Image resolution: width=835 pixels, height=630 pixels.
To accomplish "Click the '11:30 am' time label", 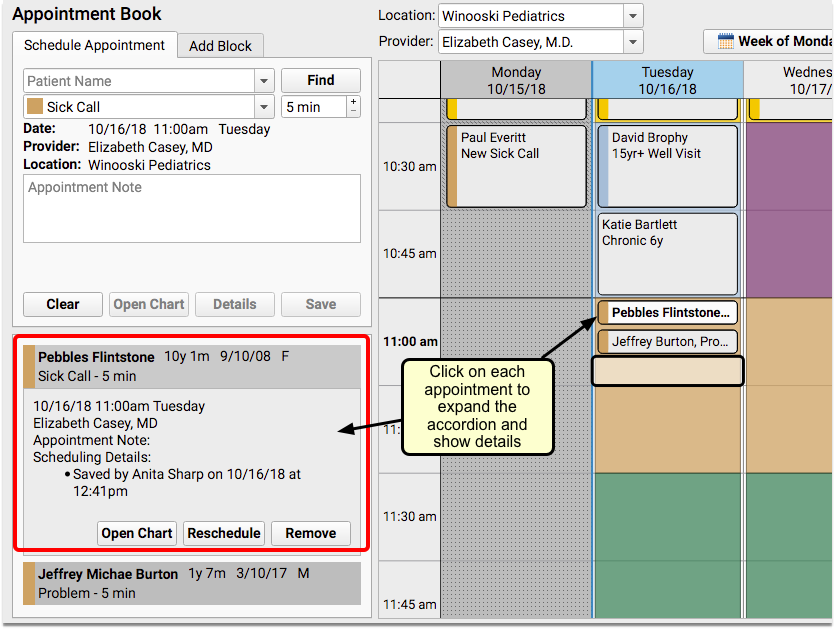I will [410, 517].
